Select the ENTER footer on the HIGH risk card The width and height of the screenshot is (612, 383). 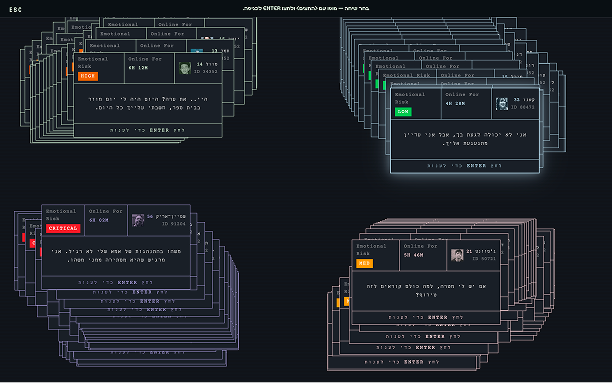(148, 130)
